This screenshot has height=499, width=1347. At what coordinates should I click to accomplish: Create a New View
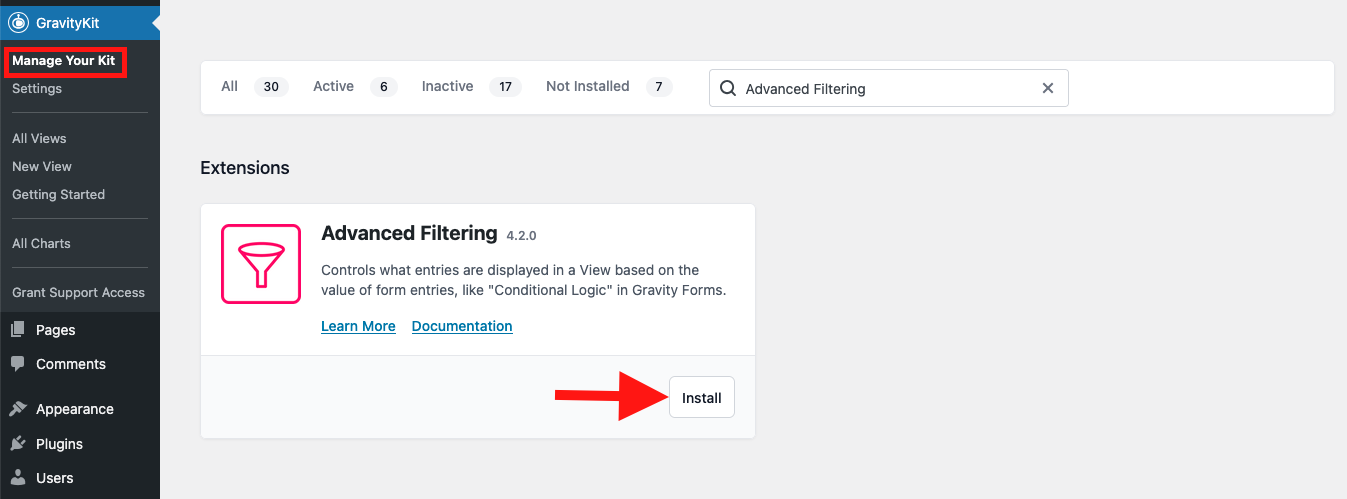pos(42,166)
